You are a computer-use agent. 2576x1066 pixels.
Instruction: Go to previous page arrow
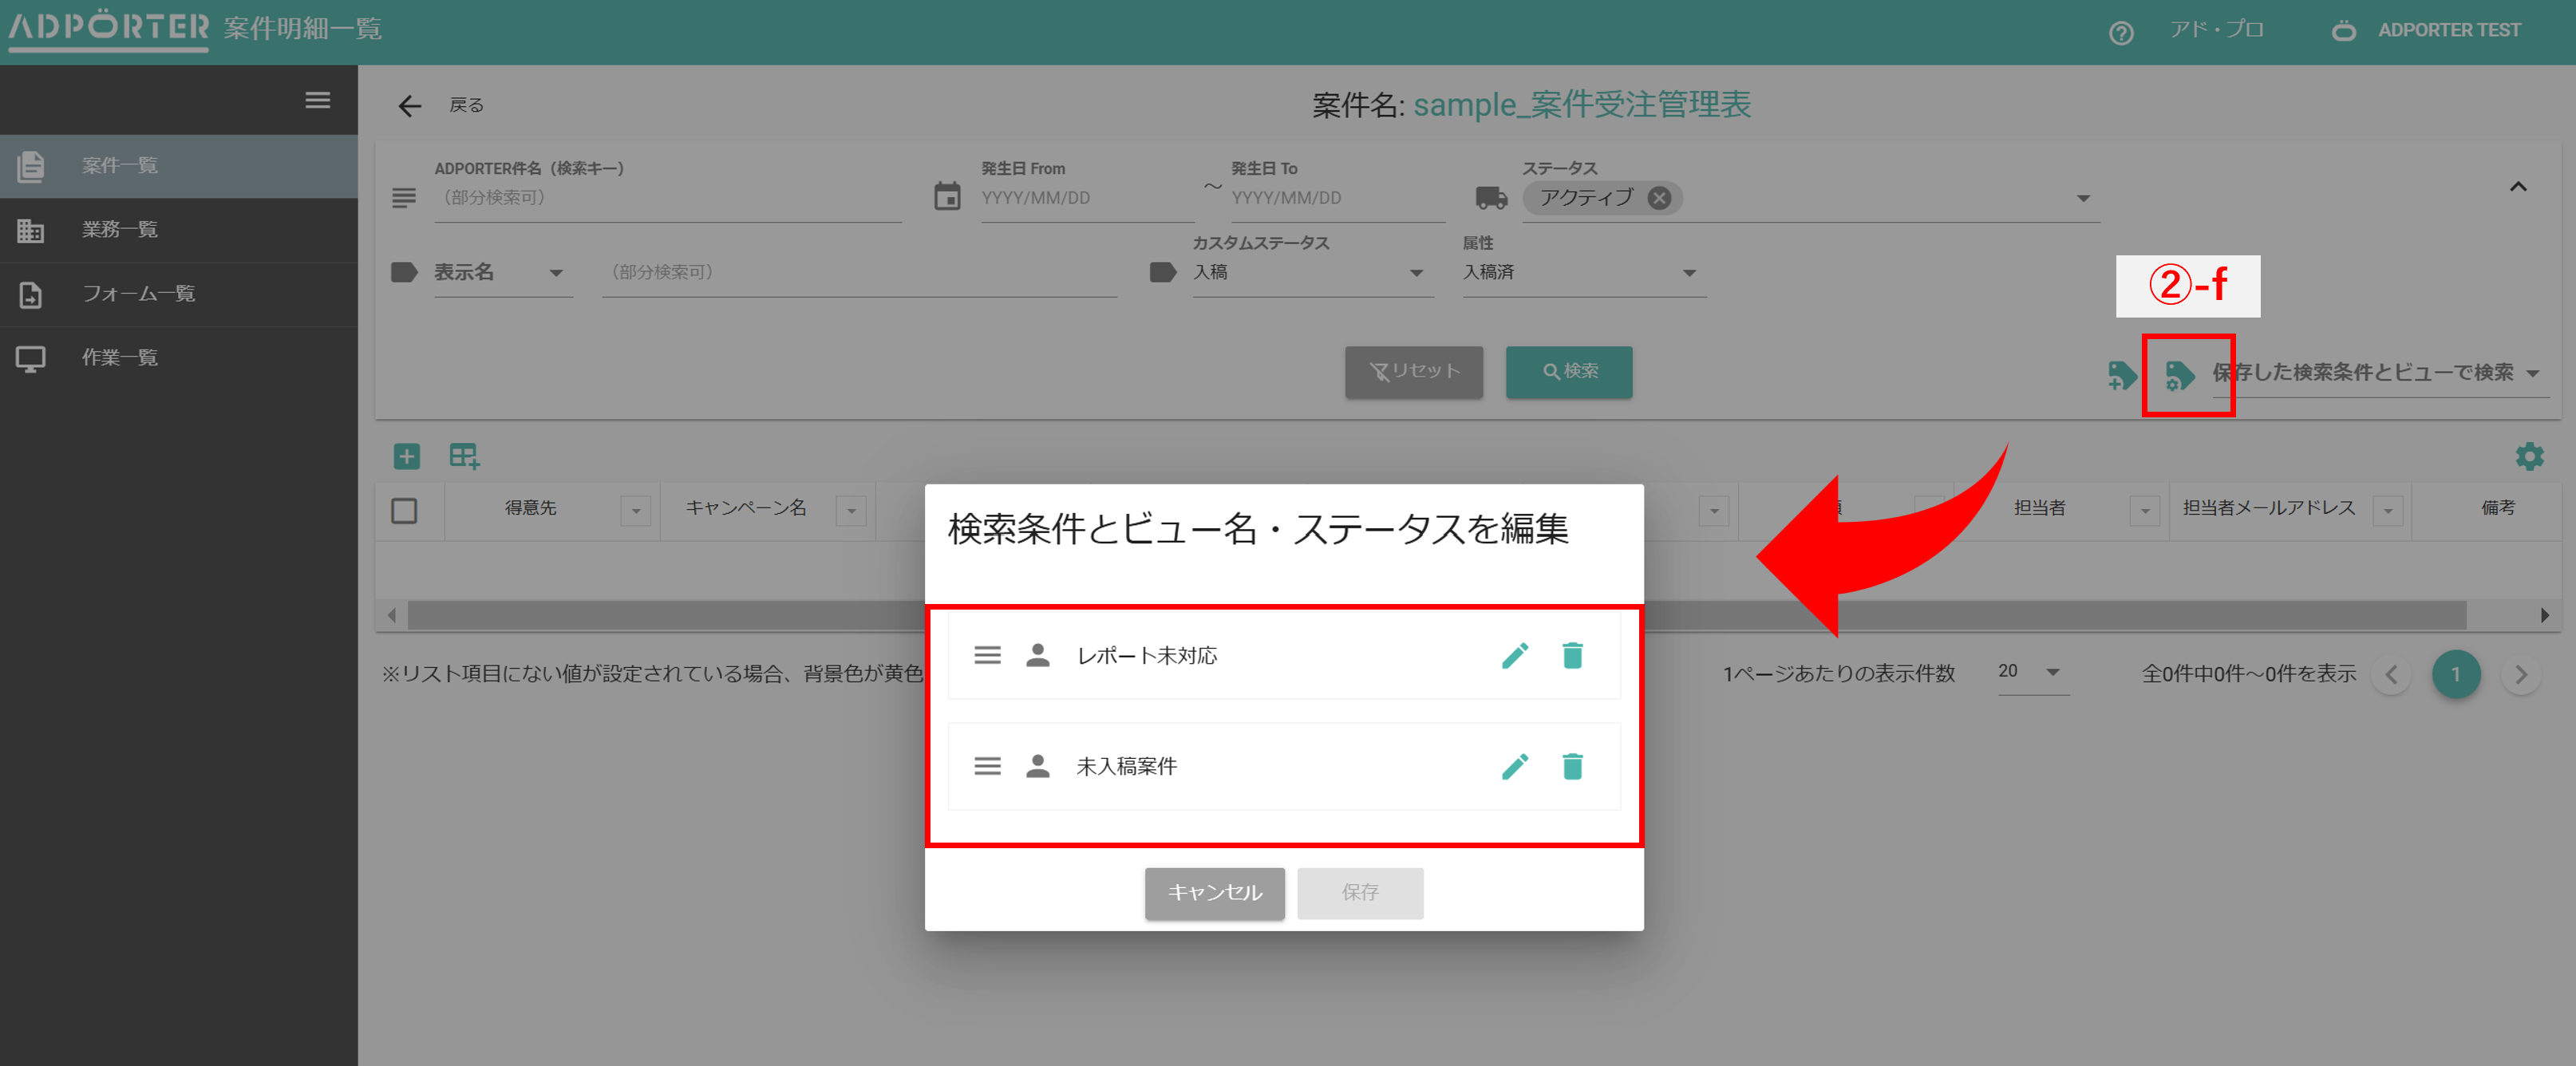point(2391,675)
